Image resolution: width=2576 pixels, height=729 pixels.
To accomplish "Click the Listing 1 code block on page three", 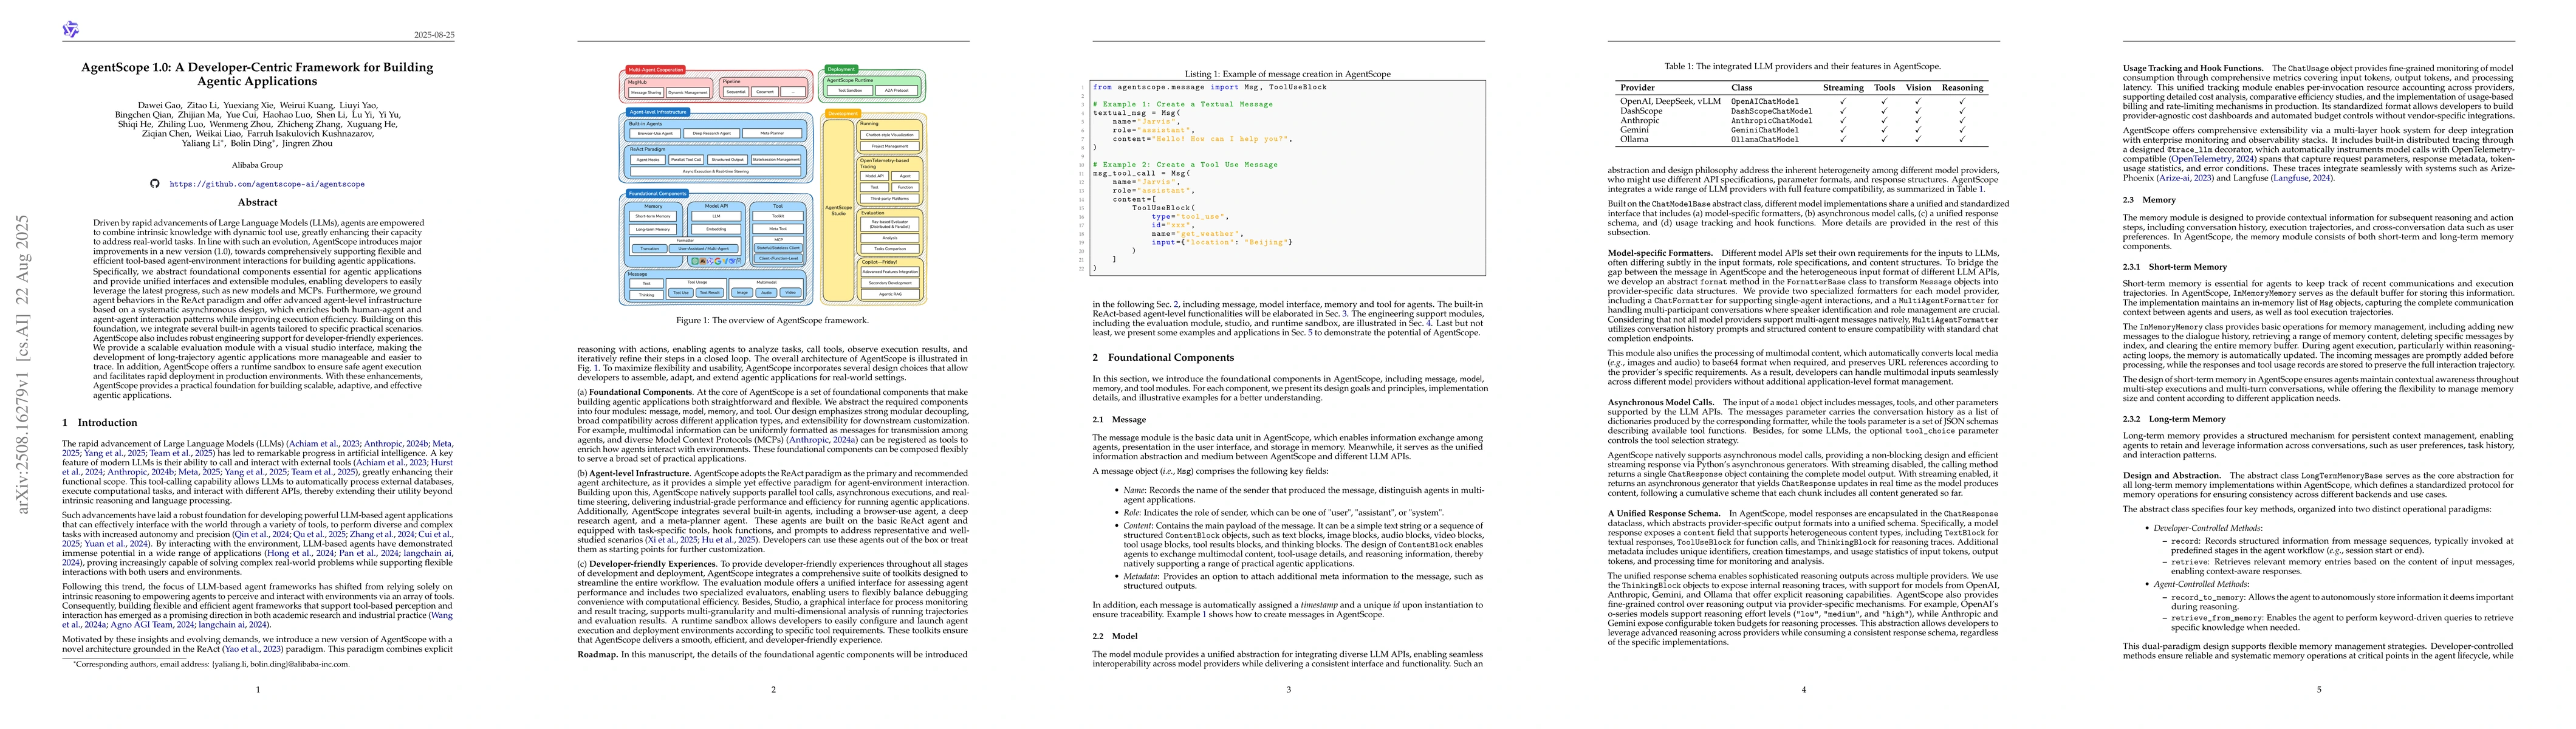I will pos(1288,177).
